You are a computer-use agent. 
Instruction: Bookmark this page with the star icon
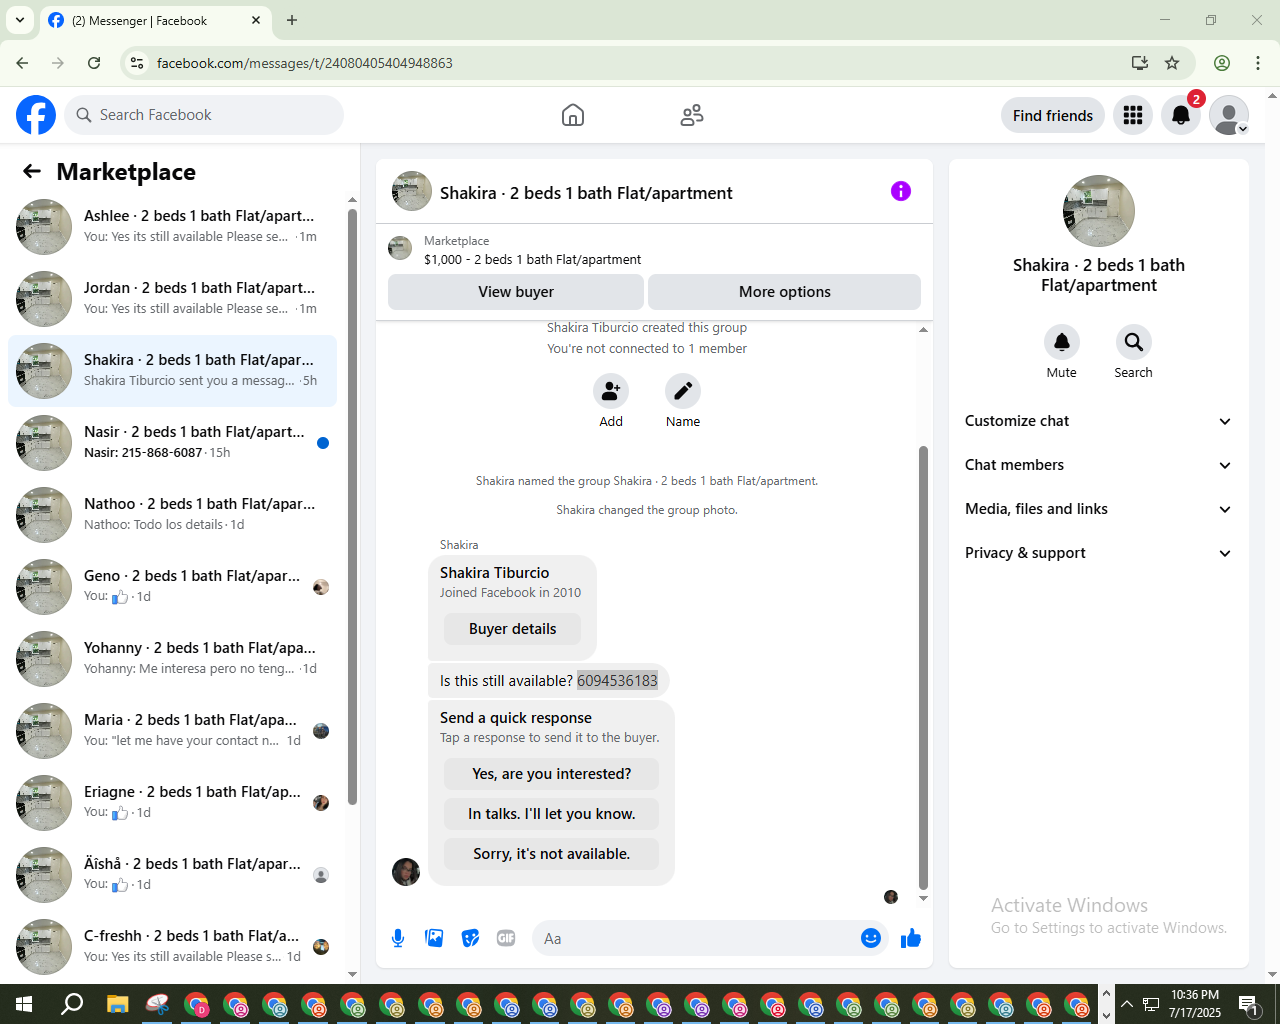tap(1172, 63)
